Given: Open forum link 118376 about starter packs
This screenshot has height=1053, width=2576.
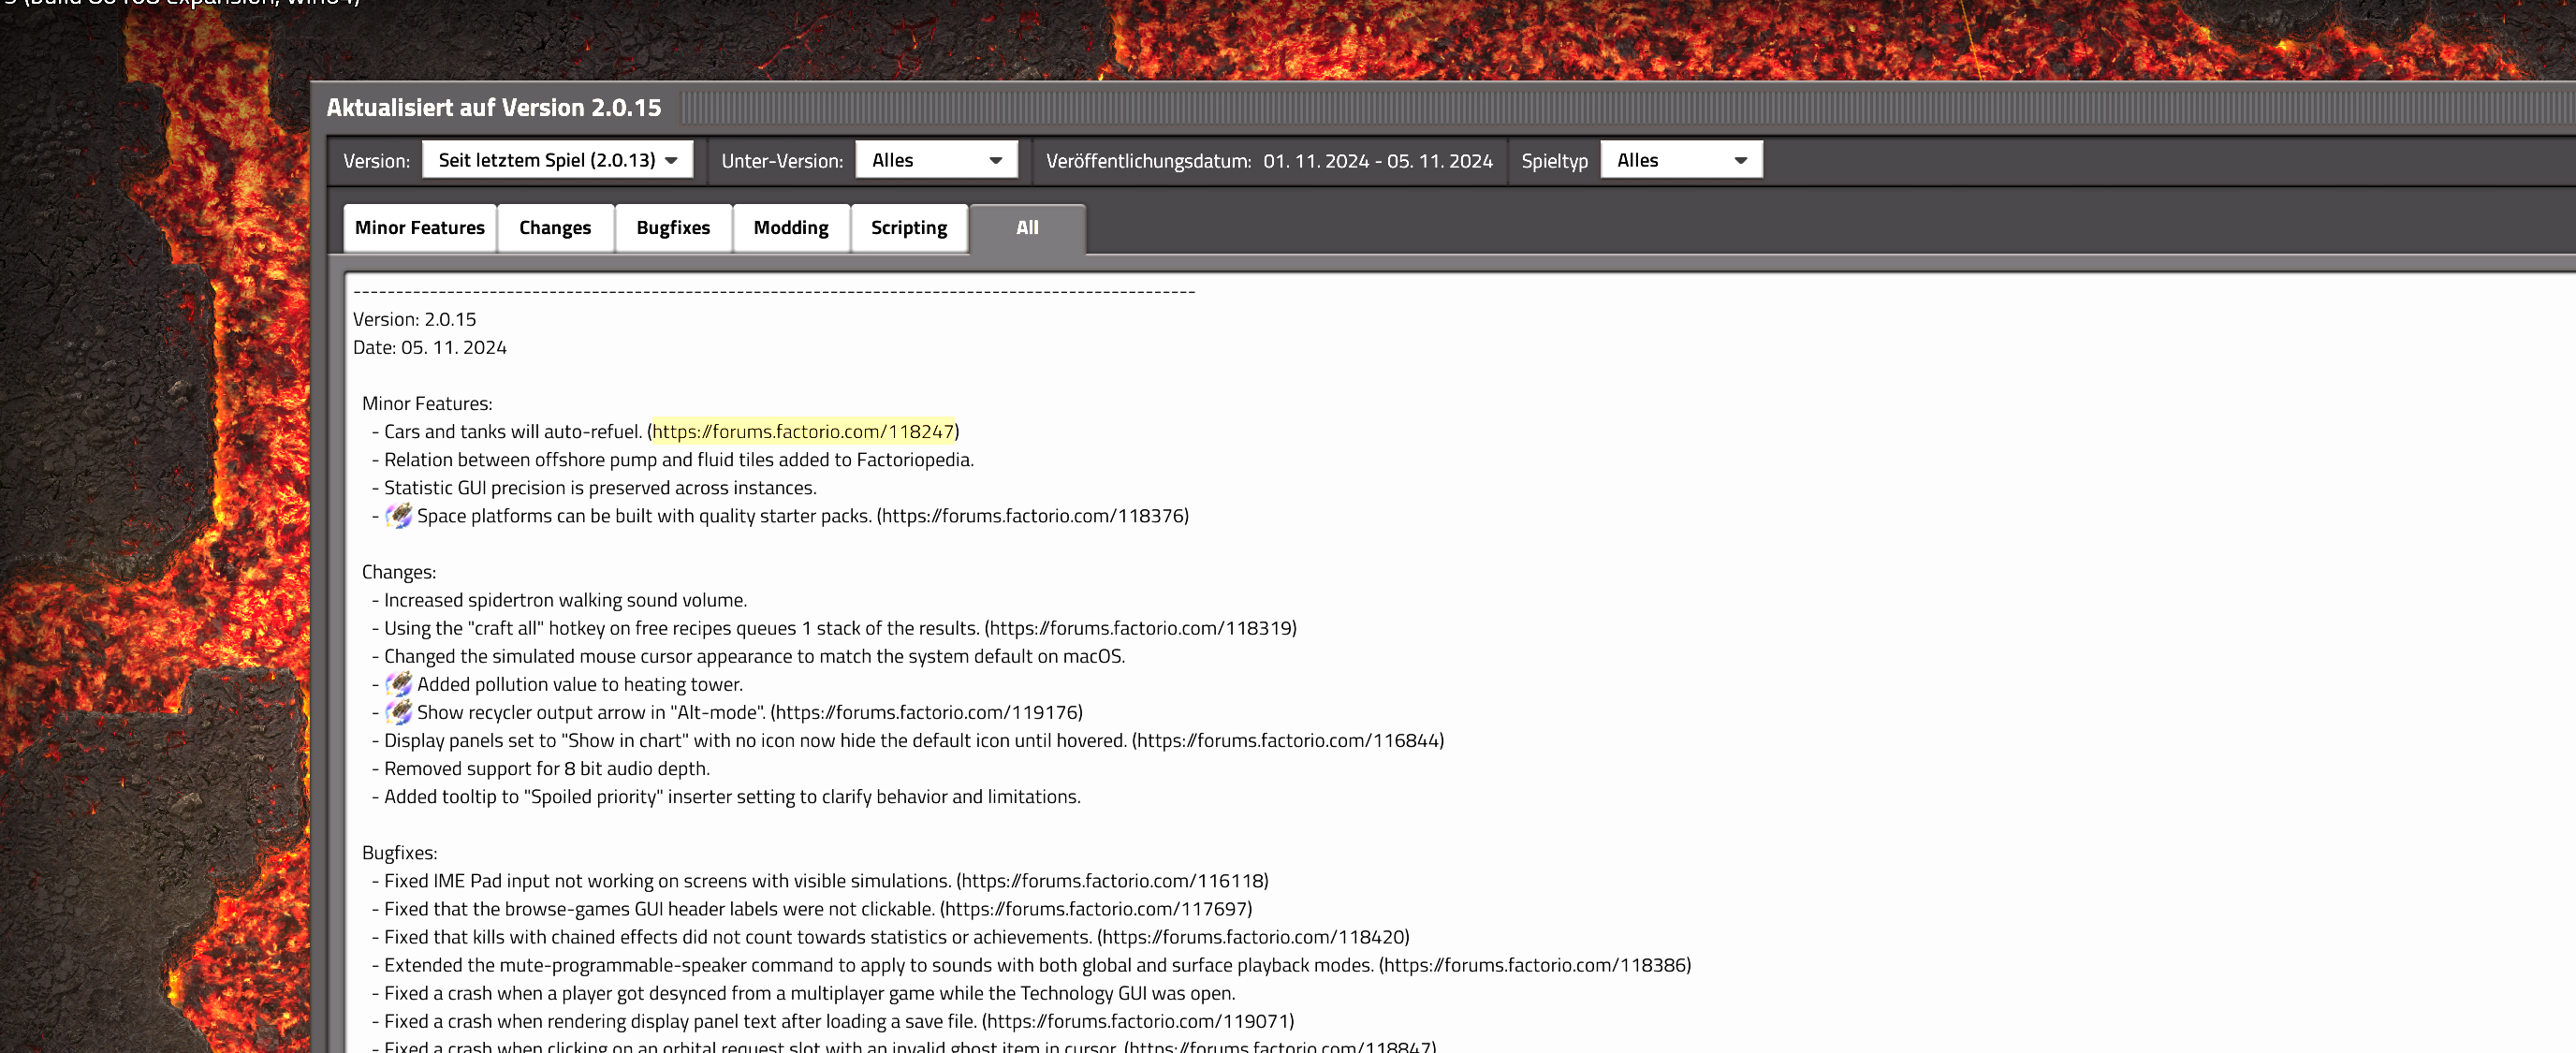Looking at the screenshot, I should tap(1033, 516).
